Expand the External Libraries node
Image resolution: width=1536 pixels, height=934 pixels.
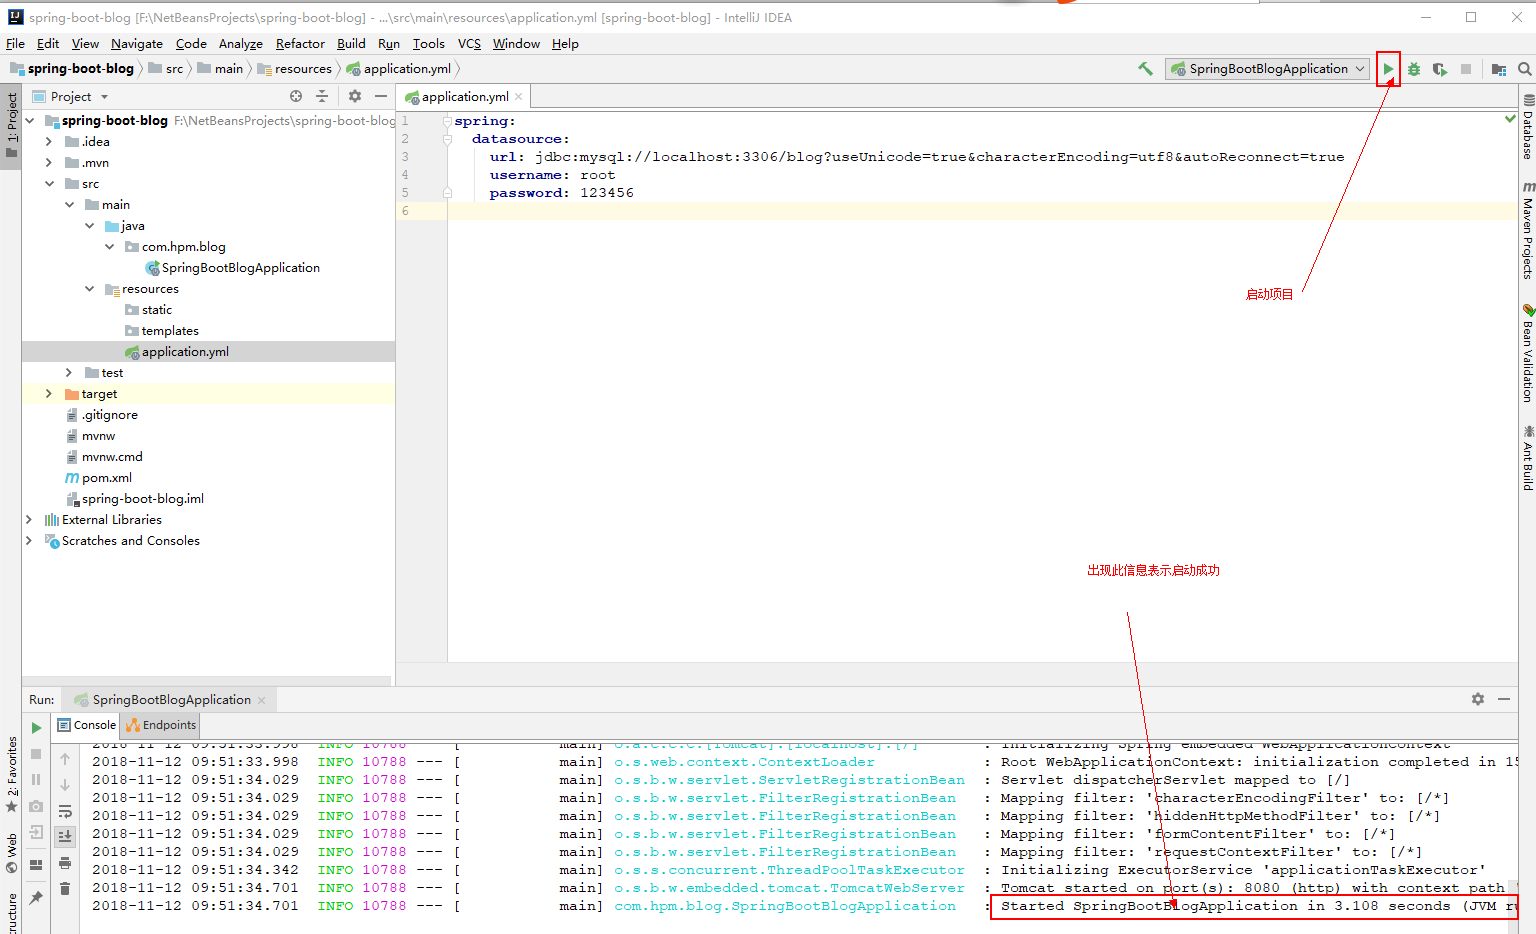point(28,519)
